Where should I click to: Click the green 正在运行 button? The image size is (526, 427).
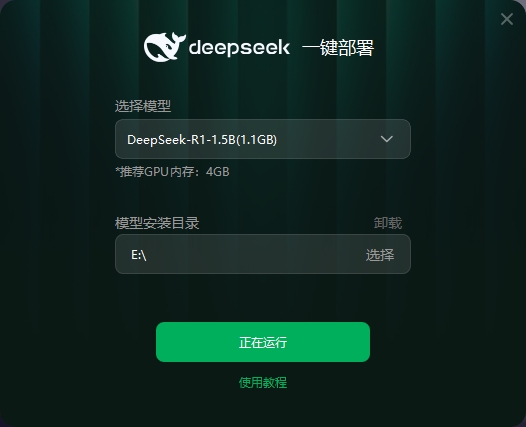point(263,342)
